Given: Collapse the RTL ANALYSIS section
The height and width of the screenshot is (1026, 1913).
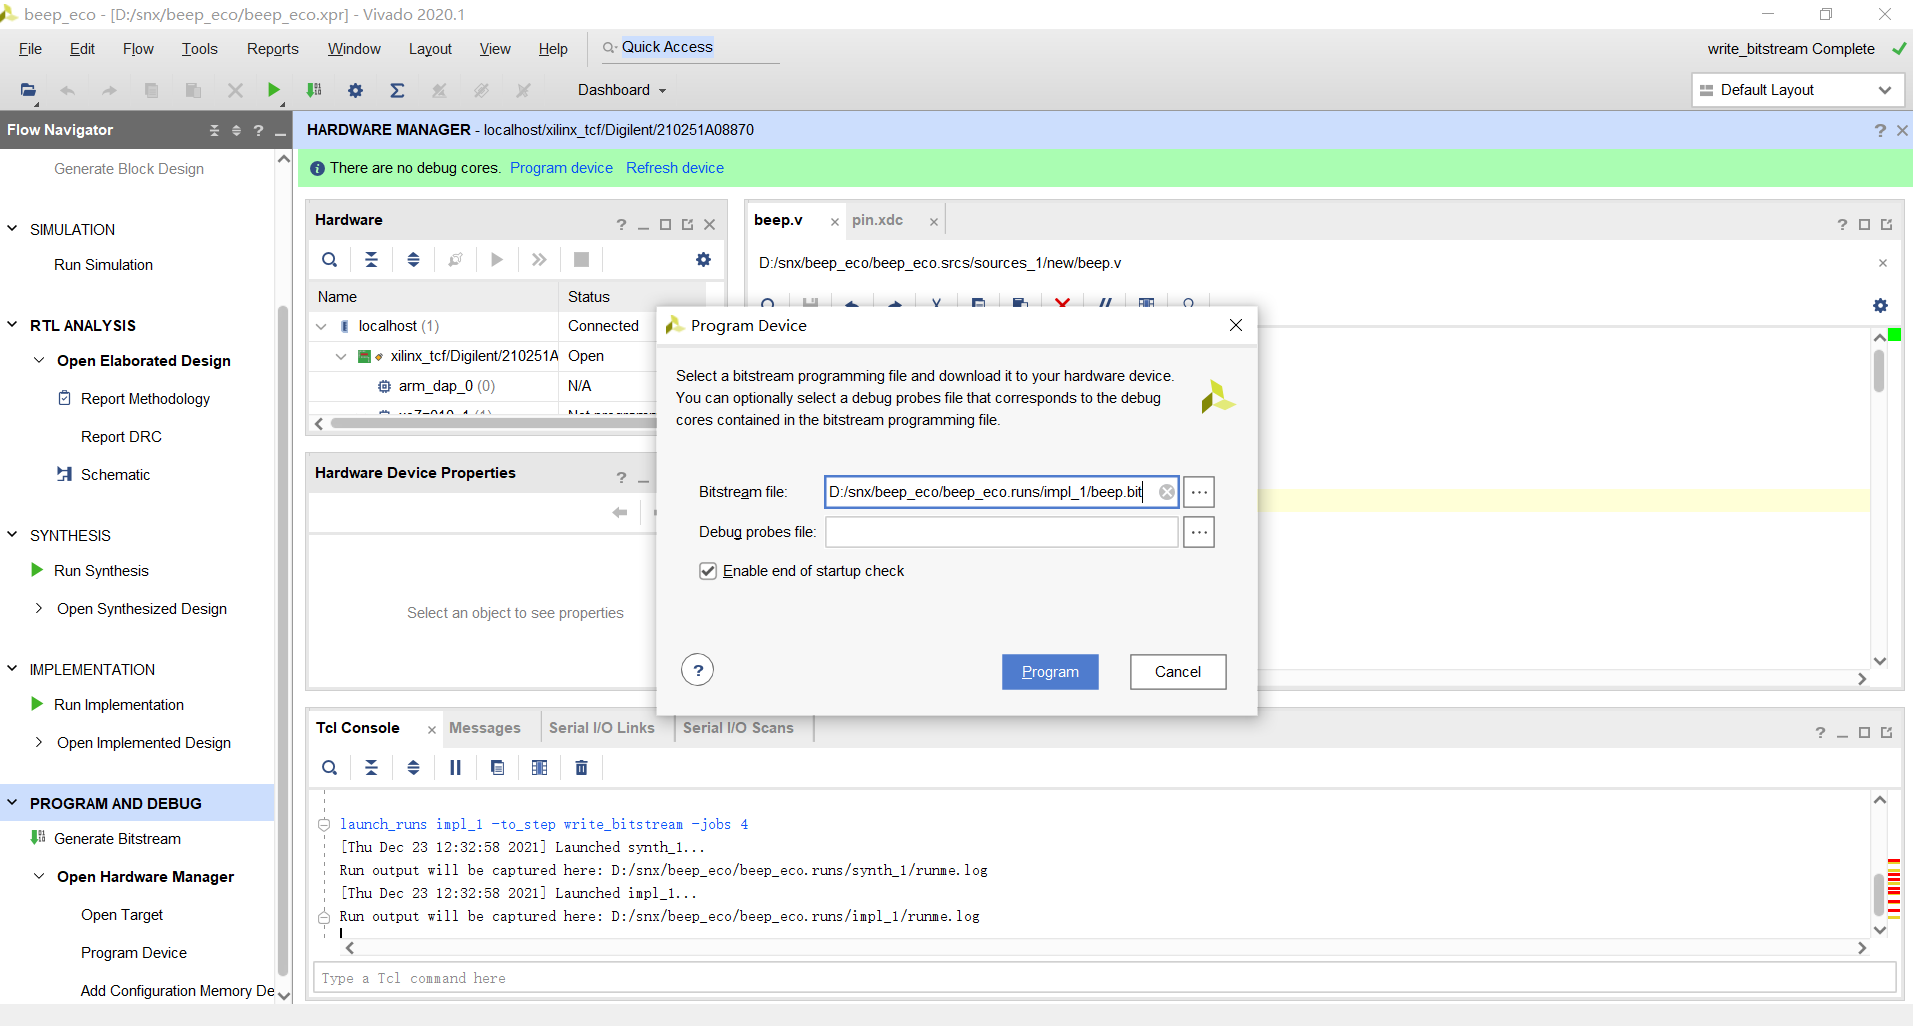Looking at the screenshot, I should point(12,324).
